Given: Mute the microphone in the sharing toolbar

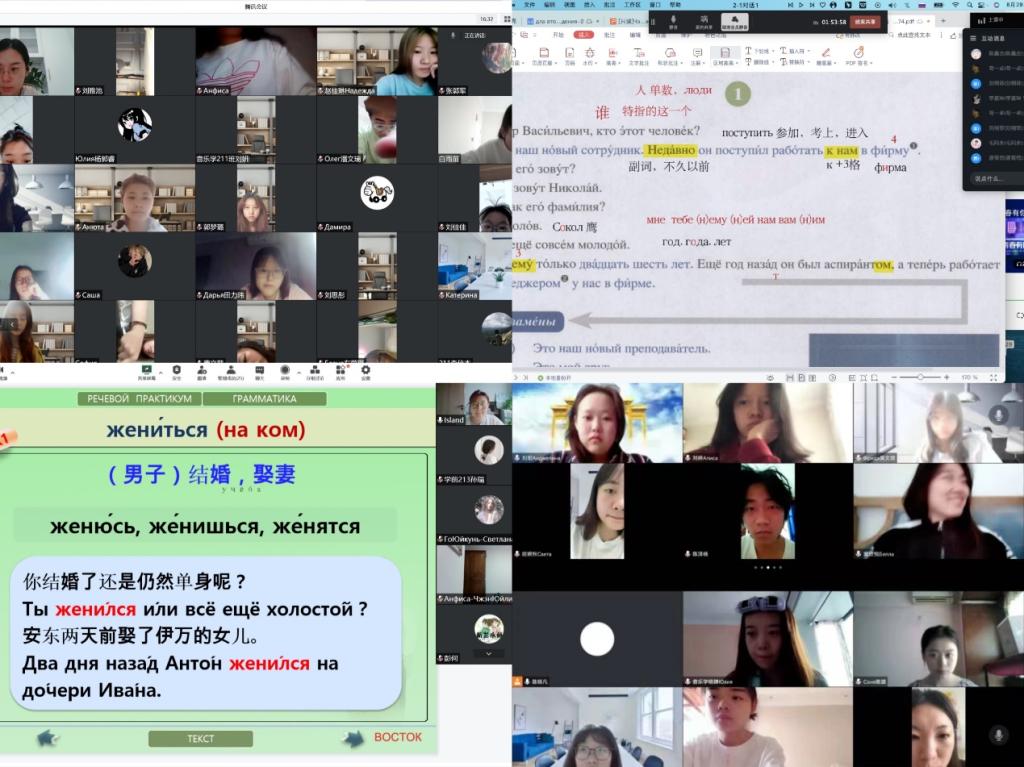Looking at the screenshot, I should (x=672, y=20).
